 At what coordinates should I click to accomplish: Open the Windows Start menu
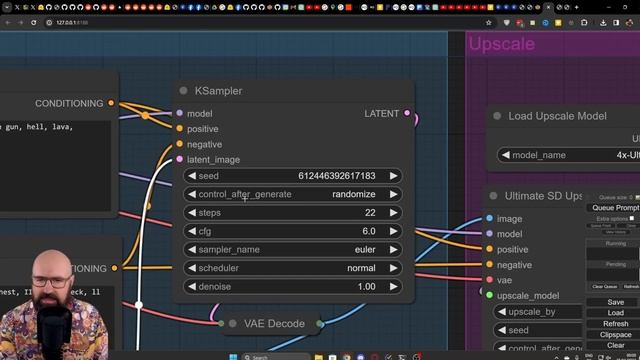tap(233, 357)
